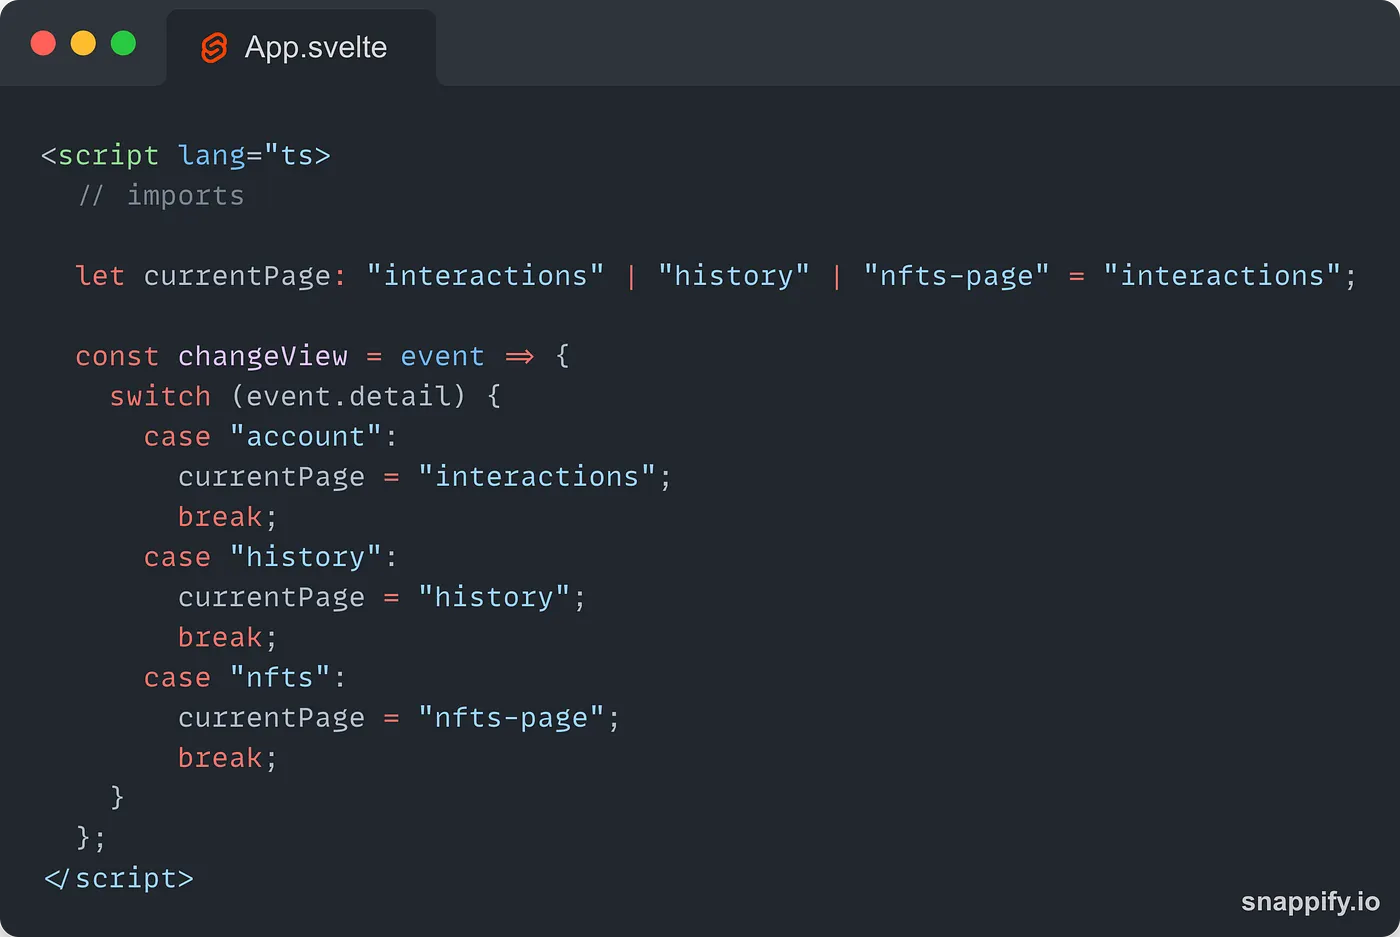
Task: Click the "nfts-page" string in the type declaration
Action: click(x=955, y=276)
